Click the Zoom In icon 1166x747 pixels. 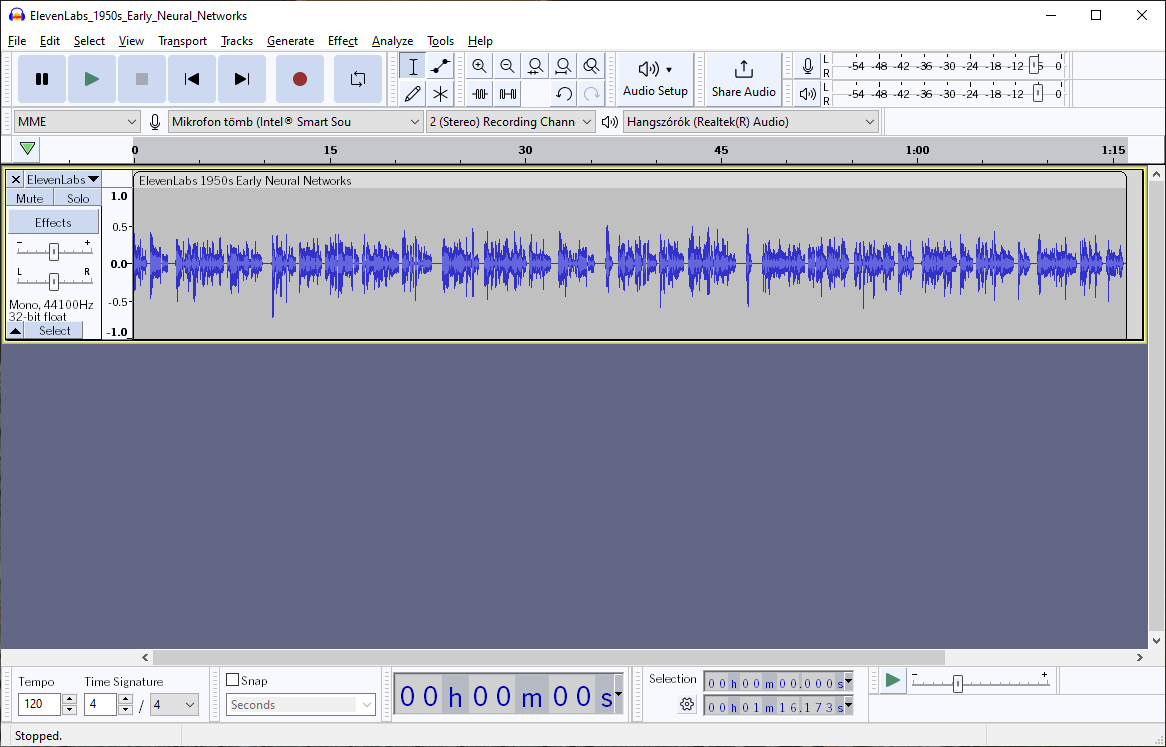(479, 65)
